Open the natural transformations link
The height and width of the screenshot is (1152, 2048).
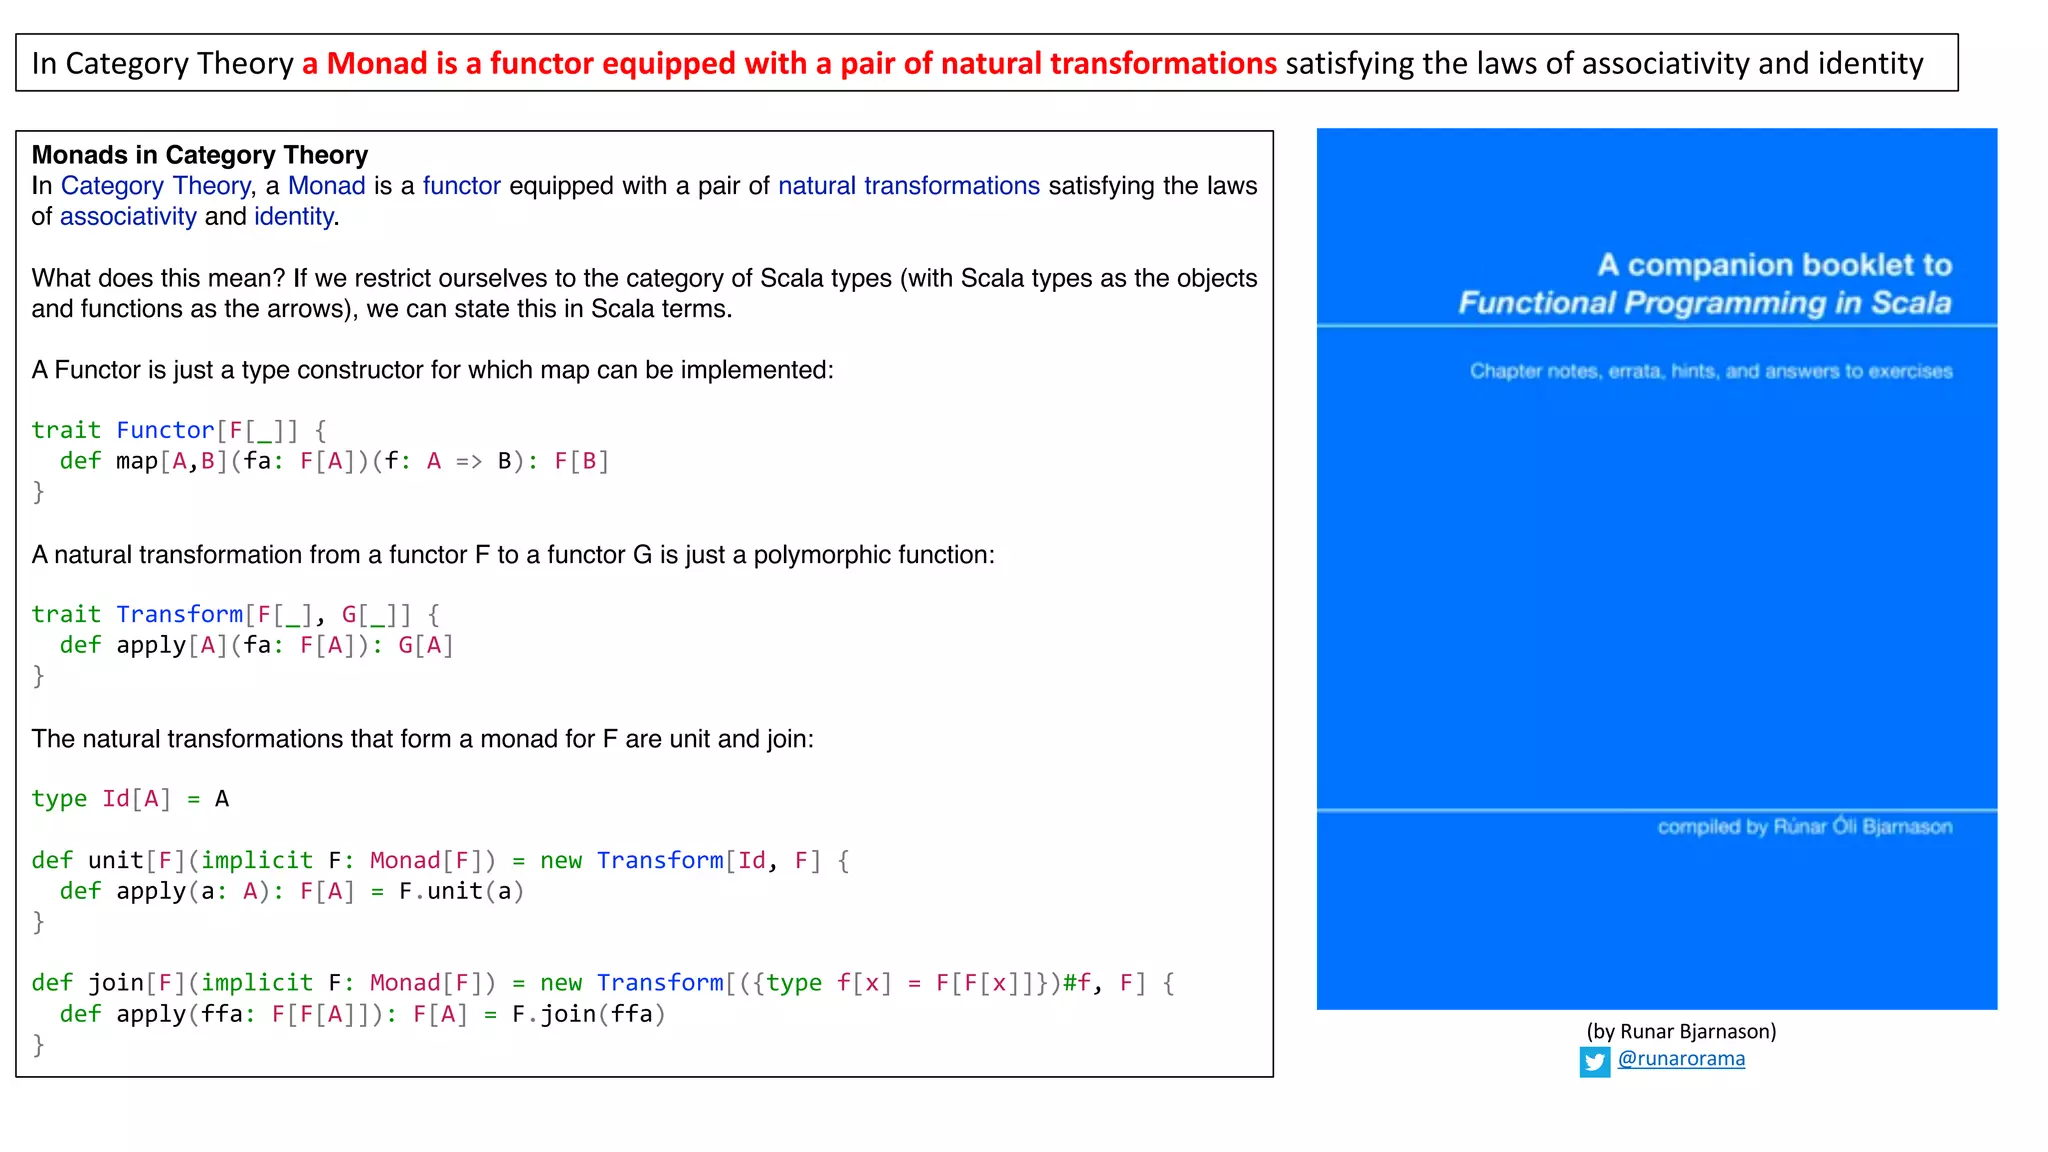coord(909,186)
